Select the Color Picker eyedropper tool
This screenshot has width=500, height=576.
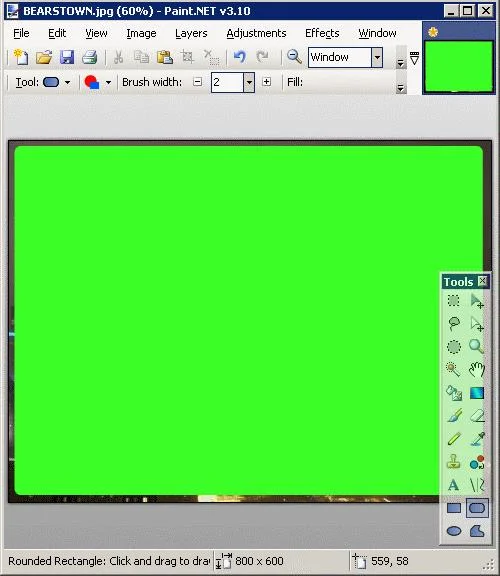(x=477, y=439)
